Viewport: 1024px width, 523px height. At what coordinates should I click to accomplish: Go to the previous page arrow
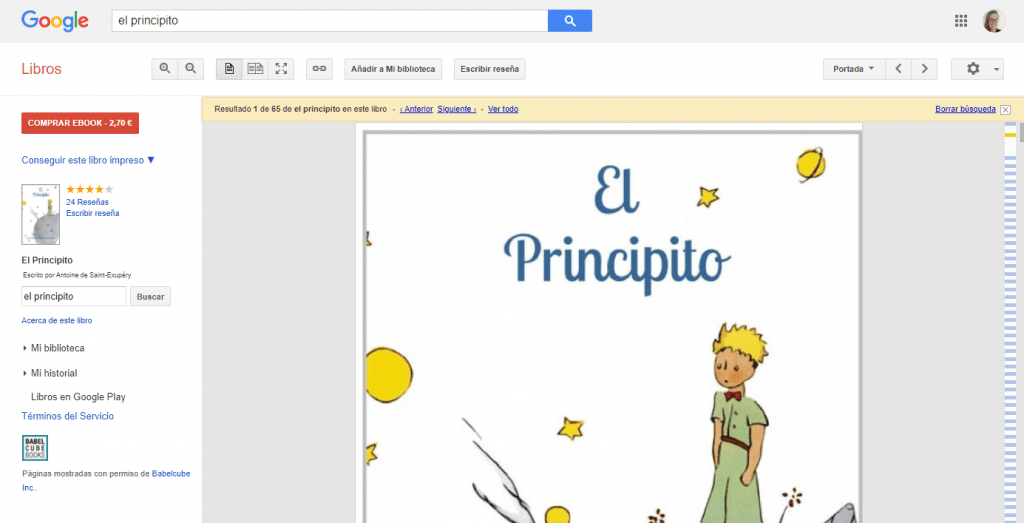pos(899,69)
